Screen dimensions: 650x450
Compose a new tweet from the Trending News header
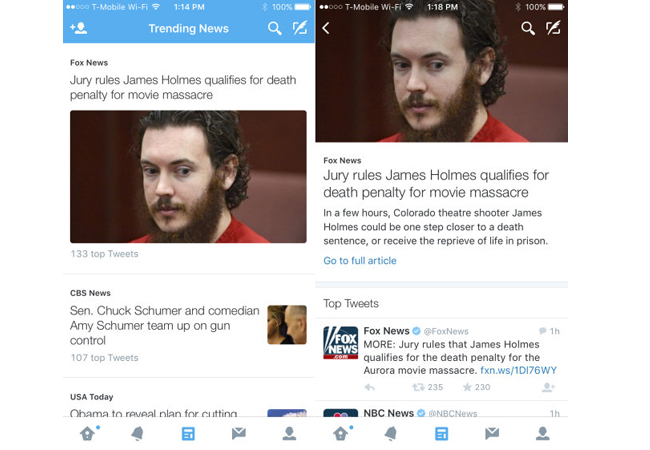(x=300, y=28)
